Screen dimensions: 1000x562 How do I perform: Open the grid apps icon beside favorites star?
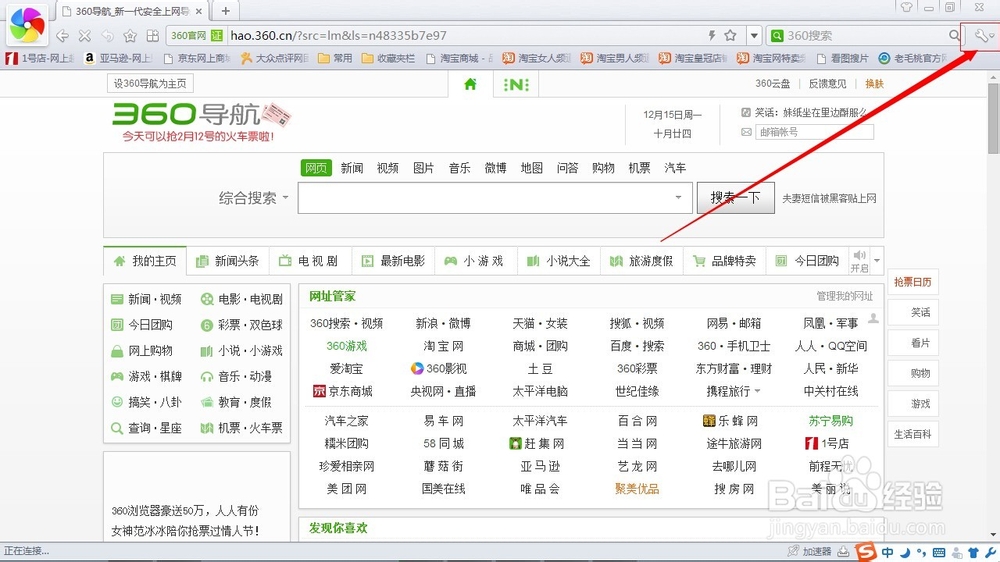click(x=152, y=36)
